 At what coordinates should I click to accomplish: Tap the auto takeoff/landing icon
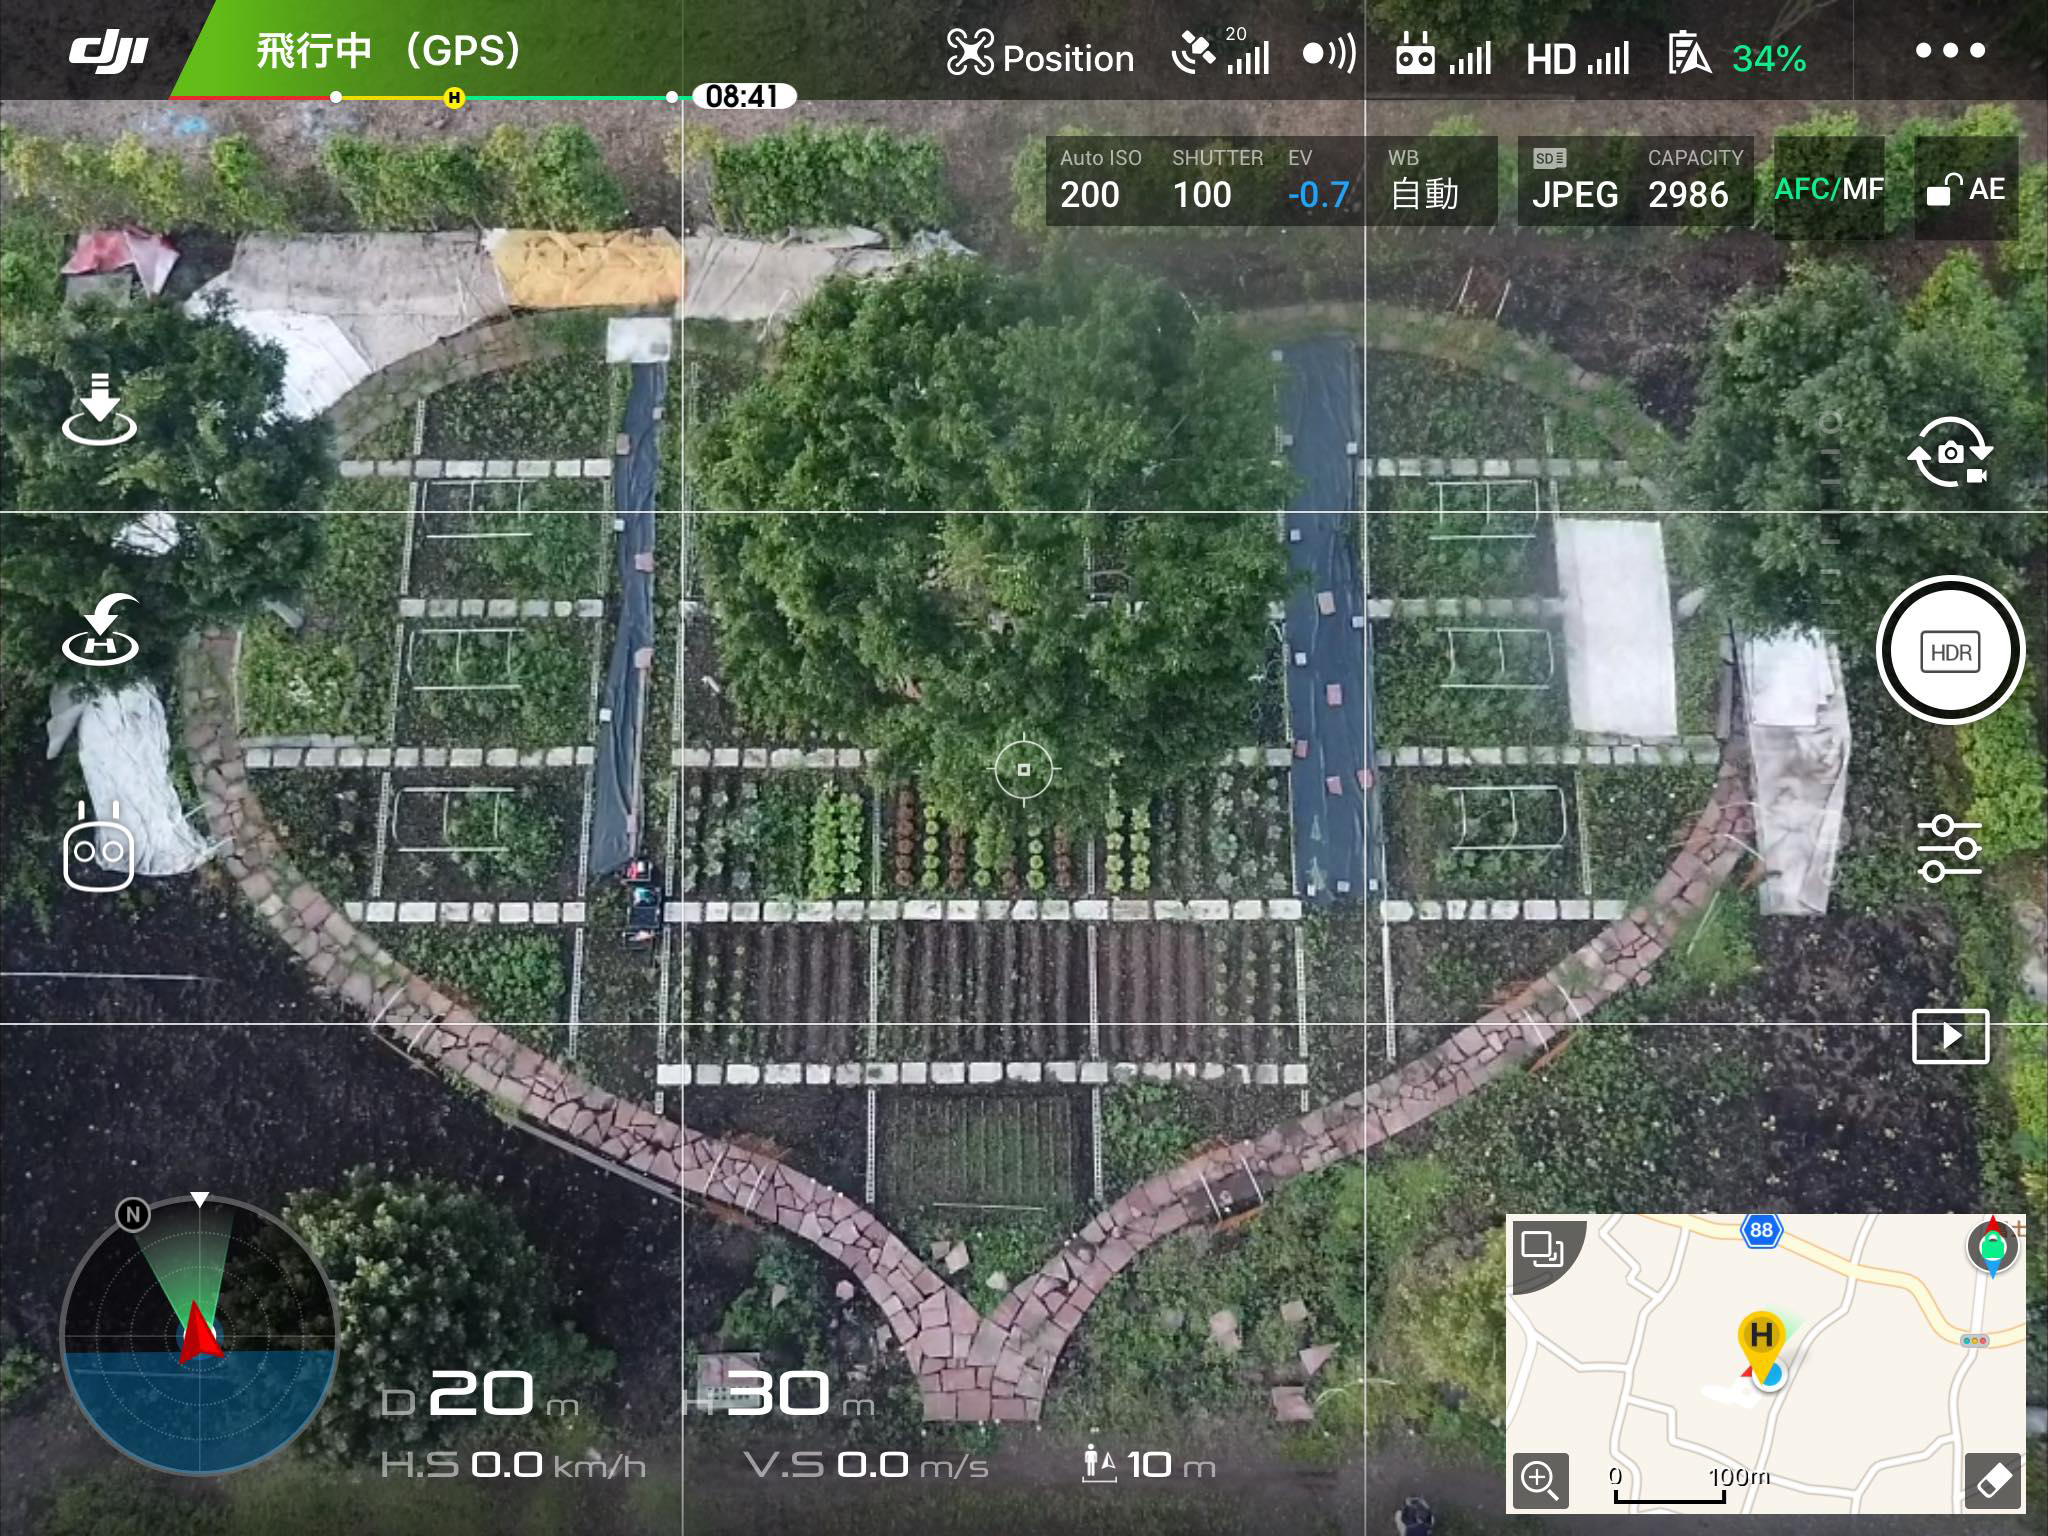(99, 410)
